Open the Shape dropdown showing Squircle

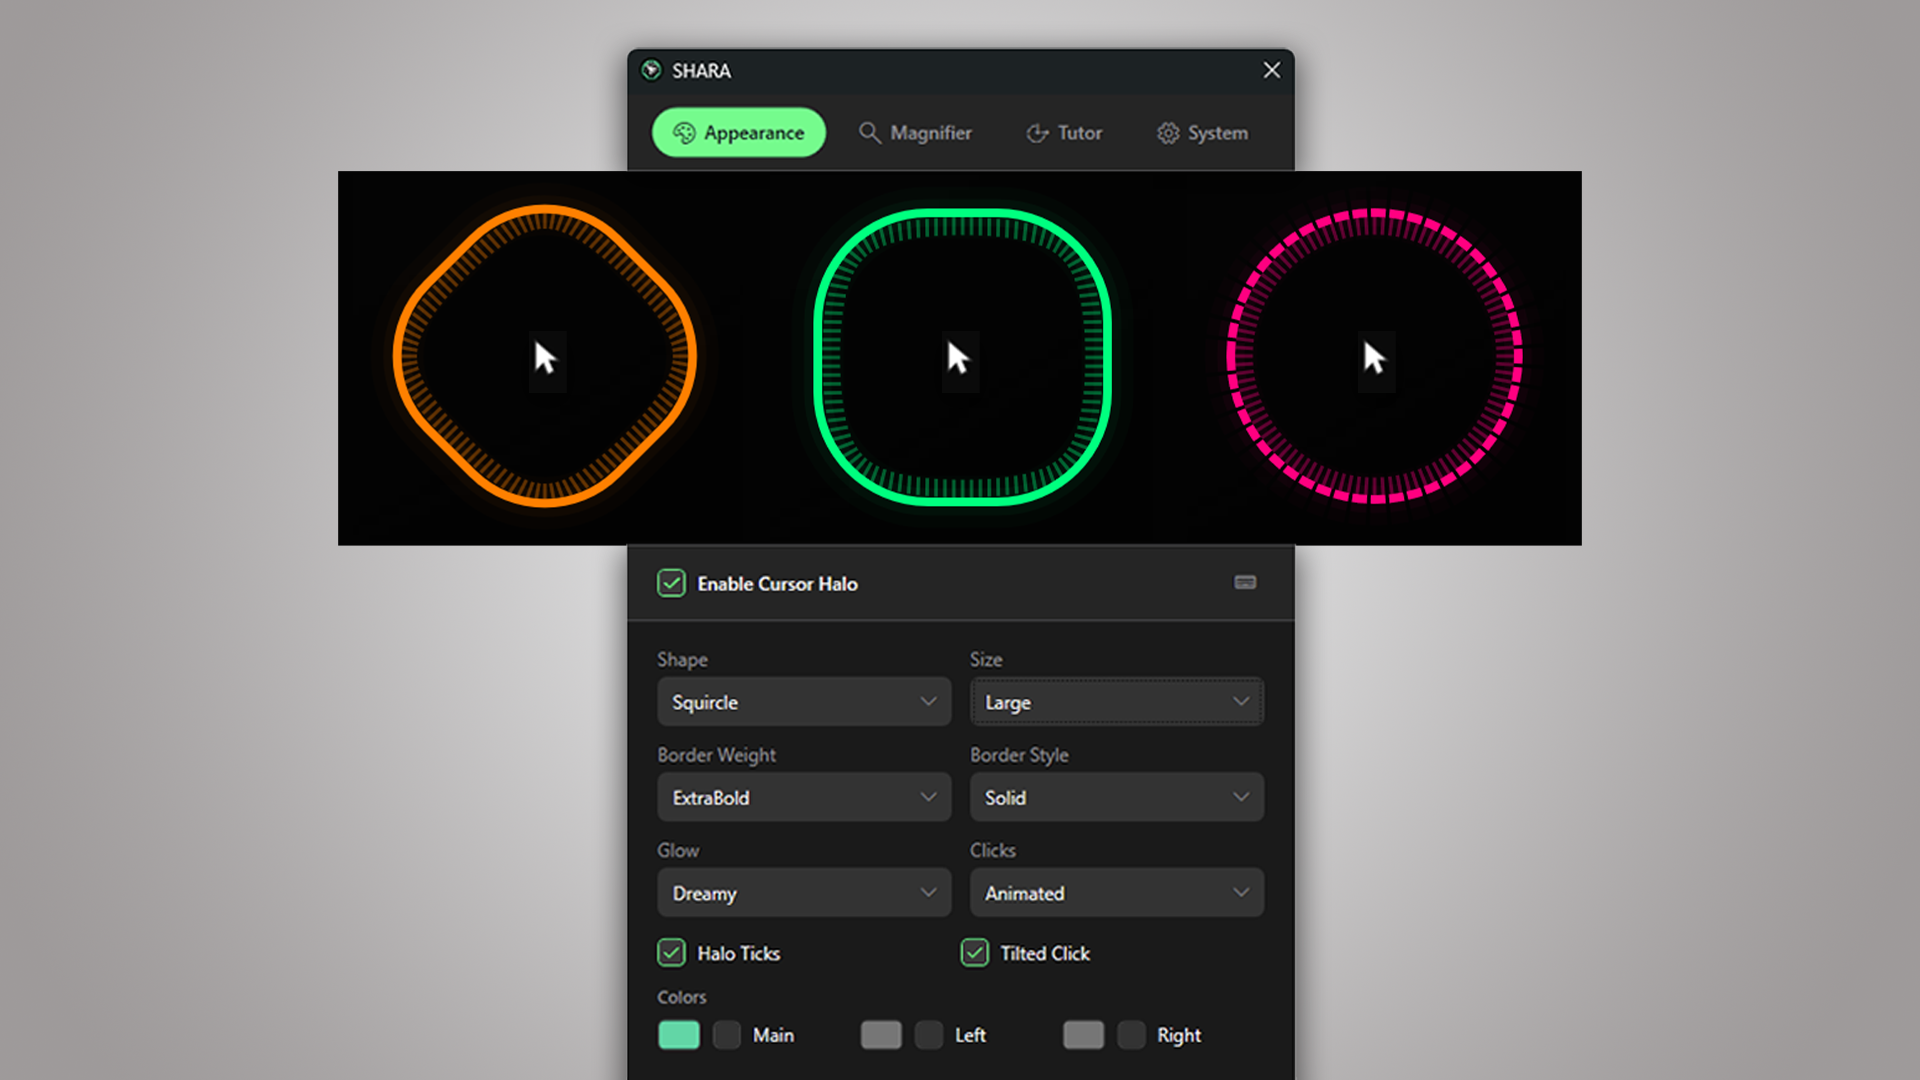pyautogui.click(x=803, y=701)
